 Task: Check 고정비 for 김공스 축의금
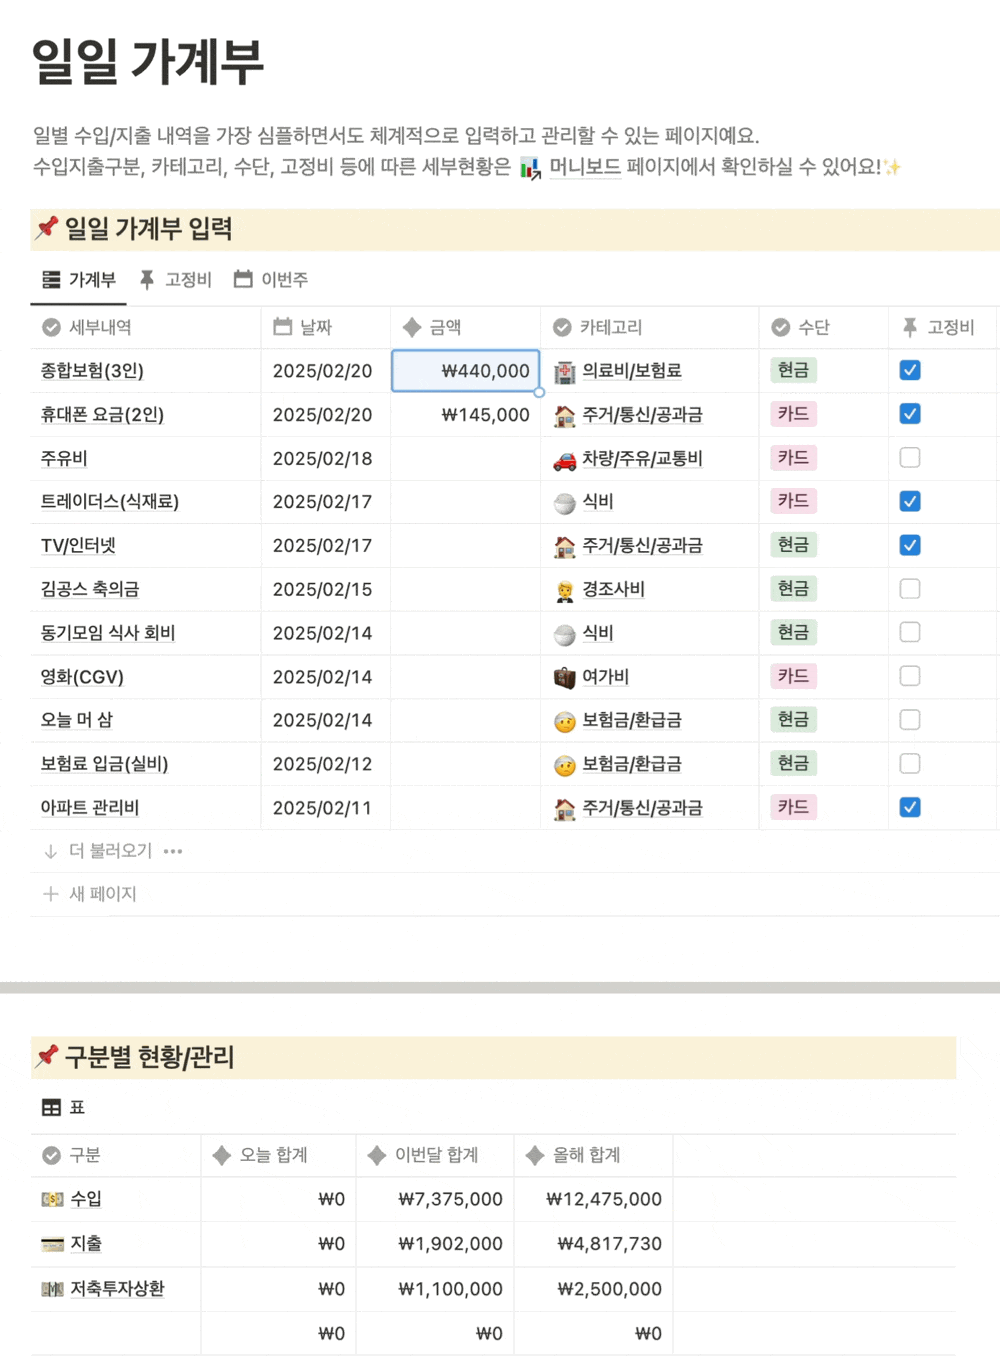click(x=910, y=589)
